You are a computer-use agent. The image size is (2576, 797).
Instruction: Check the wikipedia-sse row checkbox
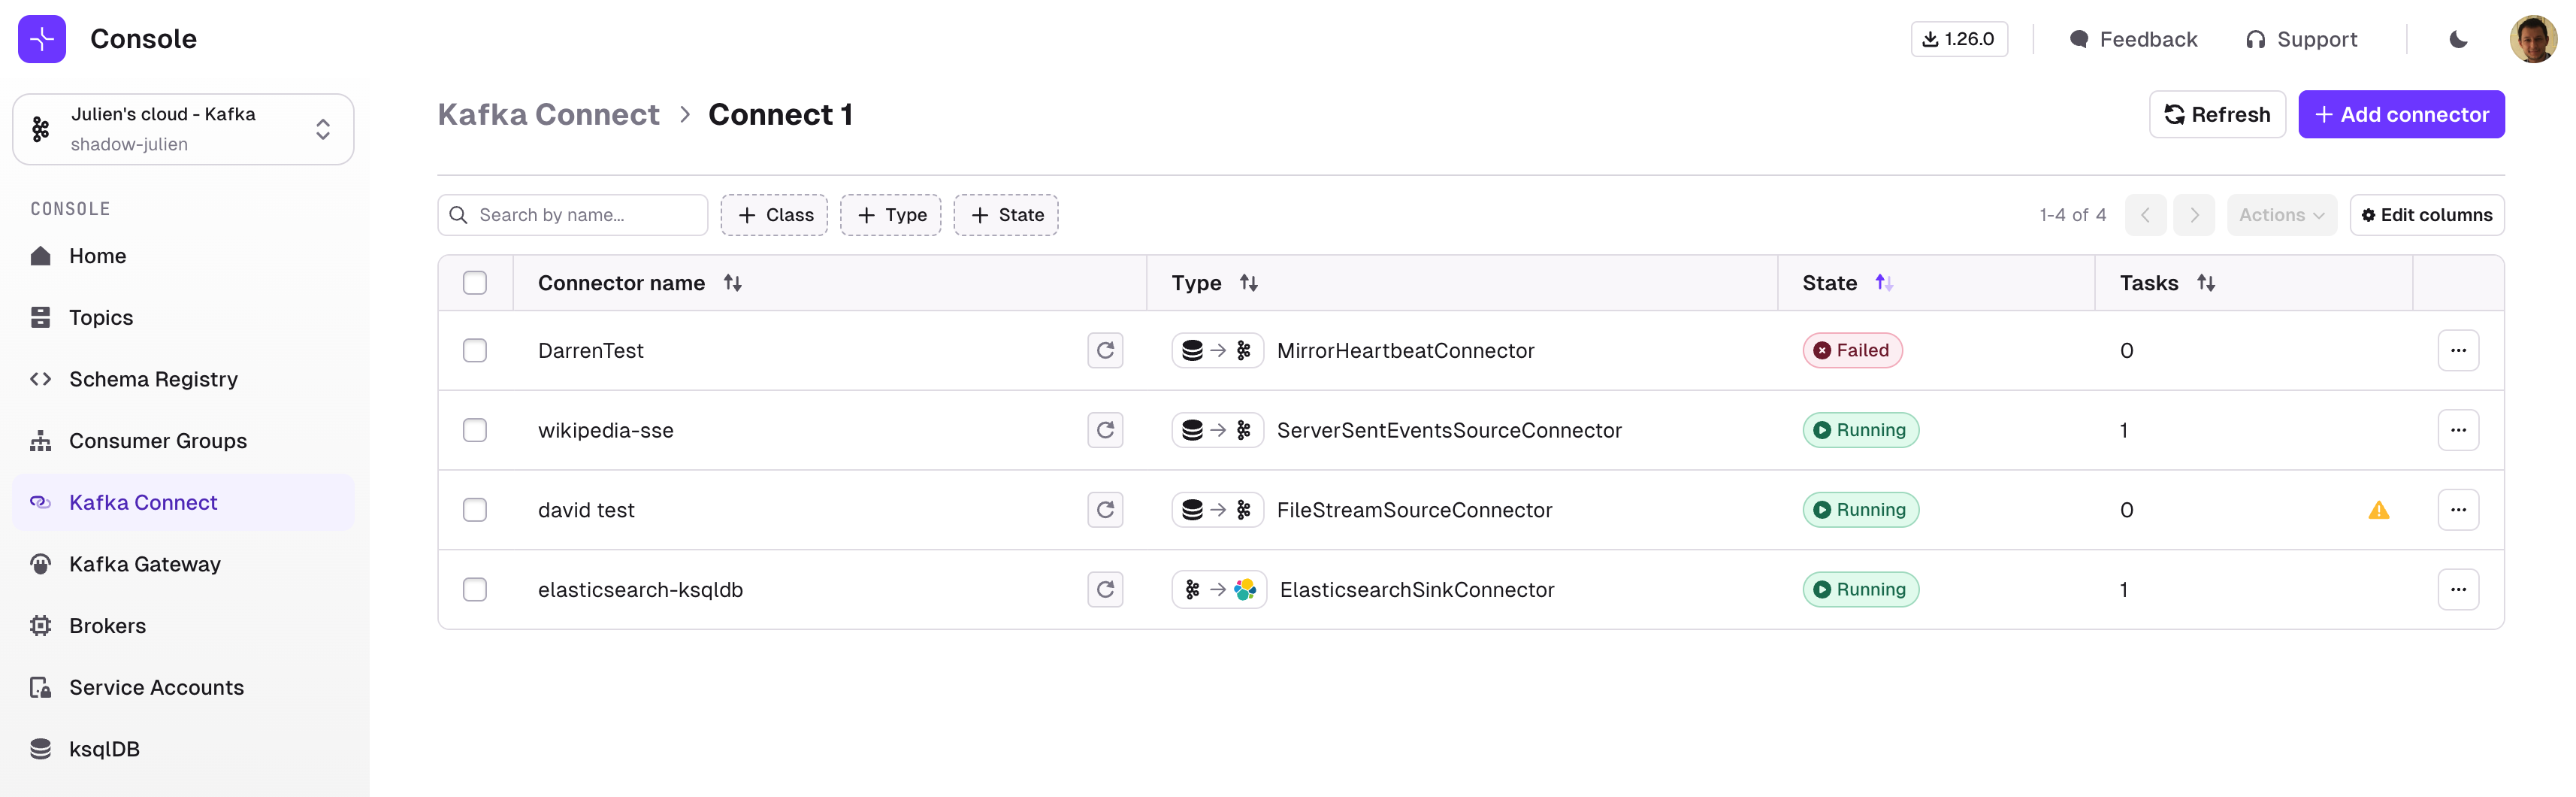475,430
